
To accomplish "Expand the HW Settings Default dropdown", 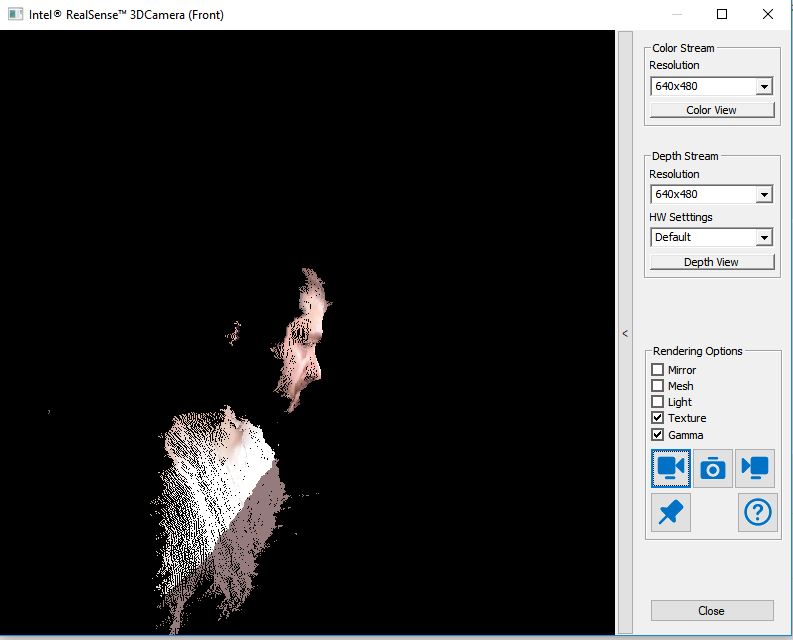I will [764, 238].
